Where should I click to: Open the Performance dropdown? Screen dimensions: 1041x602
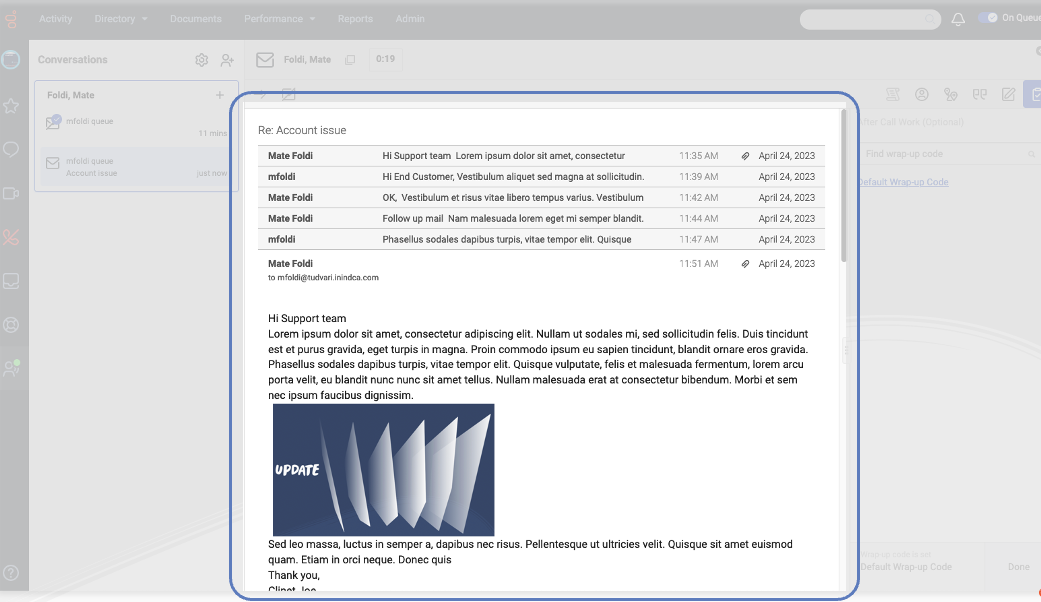point(279,18)
